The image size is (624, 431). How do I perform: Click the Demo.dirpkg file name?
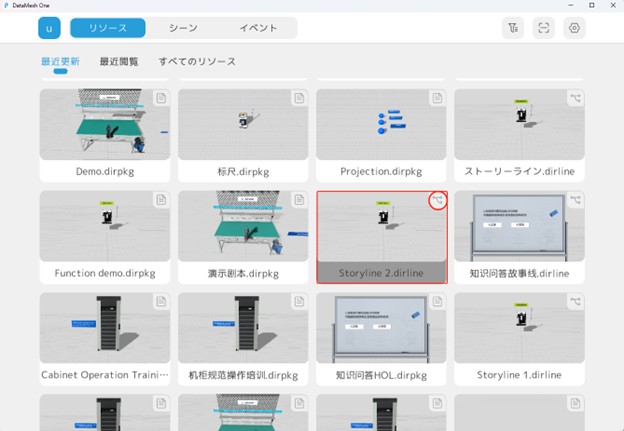(x=105, y=172)
